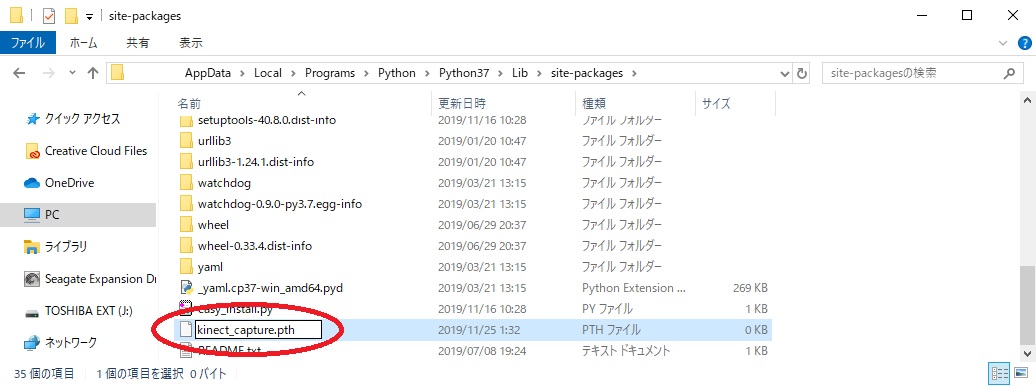Click the urllib3 folder icon
The image size is (1036, 386).
(x=186, y=141)
